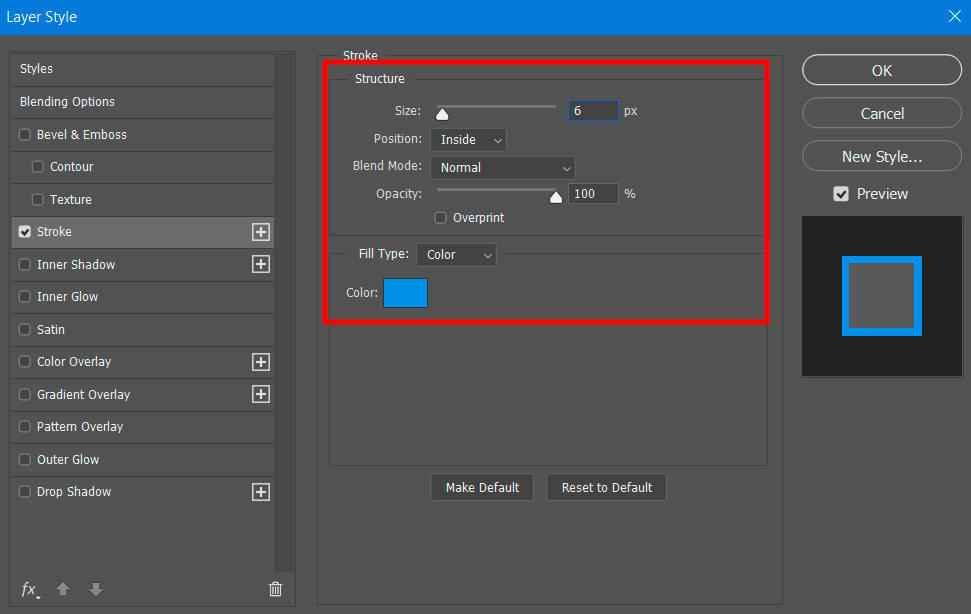Open the Blend Mode dropdown set to Normal
The width and height of the screenshot is (971, 614).
(503, 168)
